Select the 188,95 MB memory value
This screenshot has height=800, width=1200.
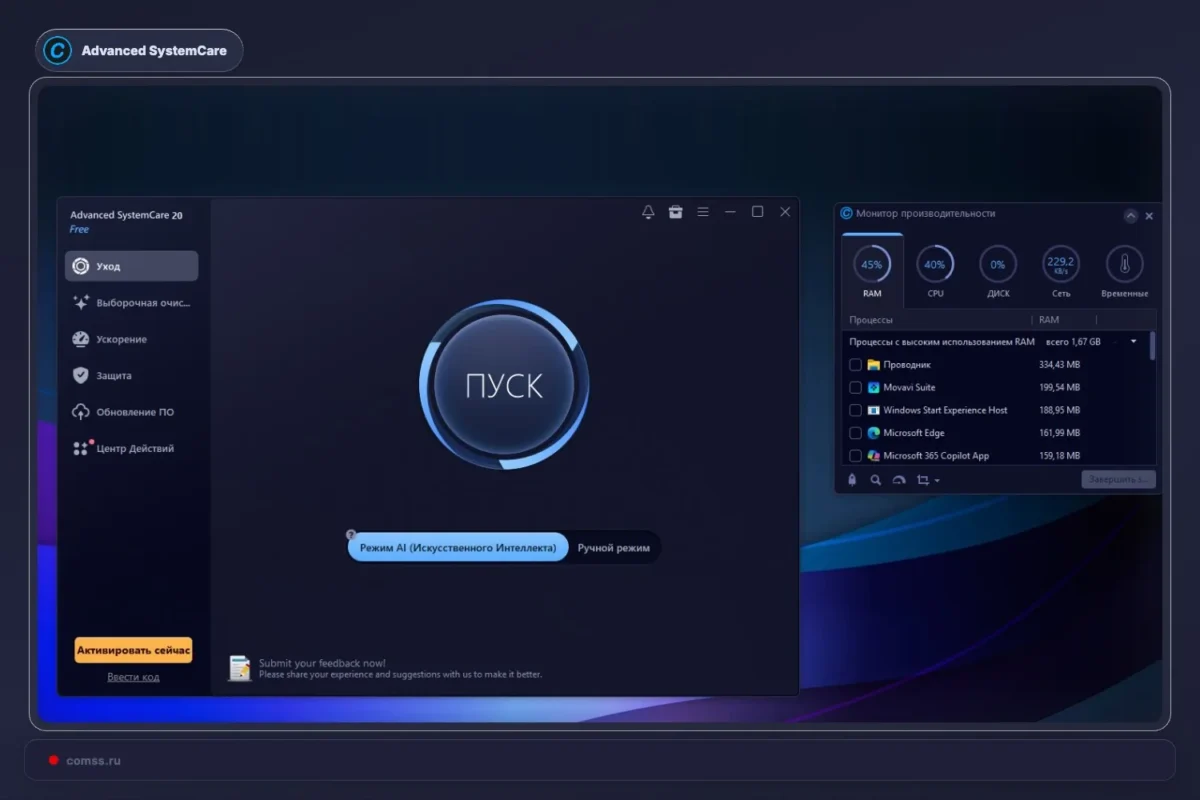[x=1059, y=410]
